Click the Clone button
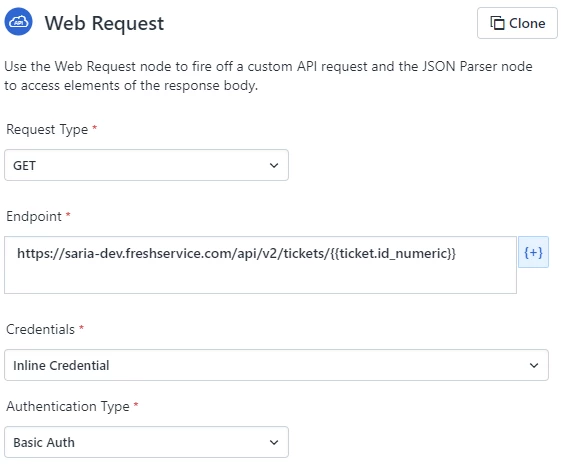 click(517, 23)
